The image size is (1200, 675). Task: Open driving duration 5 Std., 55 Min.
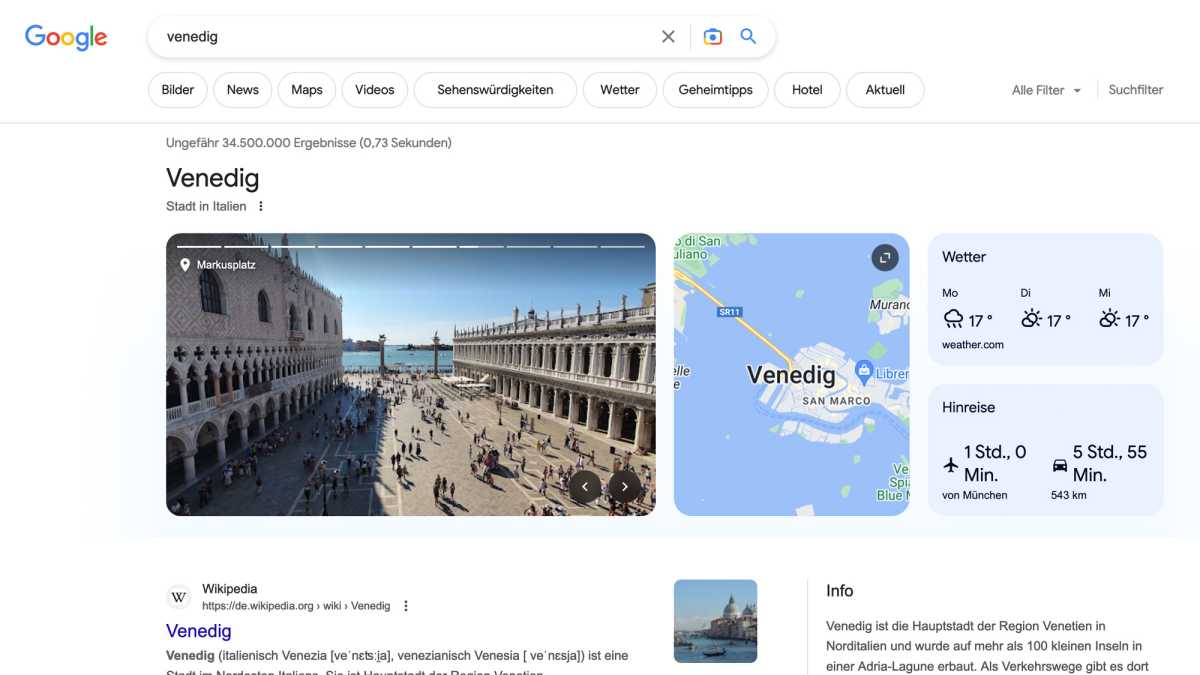tap(1110, 463)
